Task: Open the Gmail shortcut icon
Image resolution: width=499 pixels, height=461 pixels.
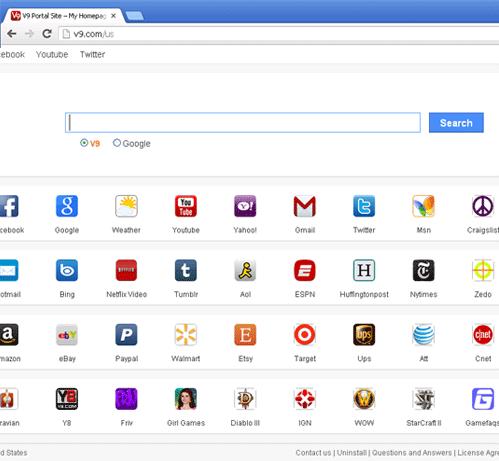Action: pyautogui.click(x=305, y=206)
